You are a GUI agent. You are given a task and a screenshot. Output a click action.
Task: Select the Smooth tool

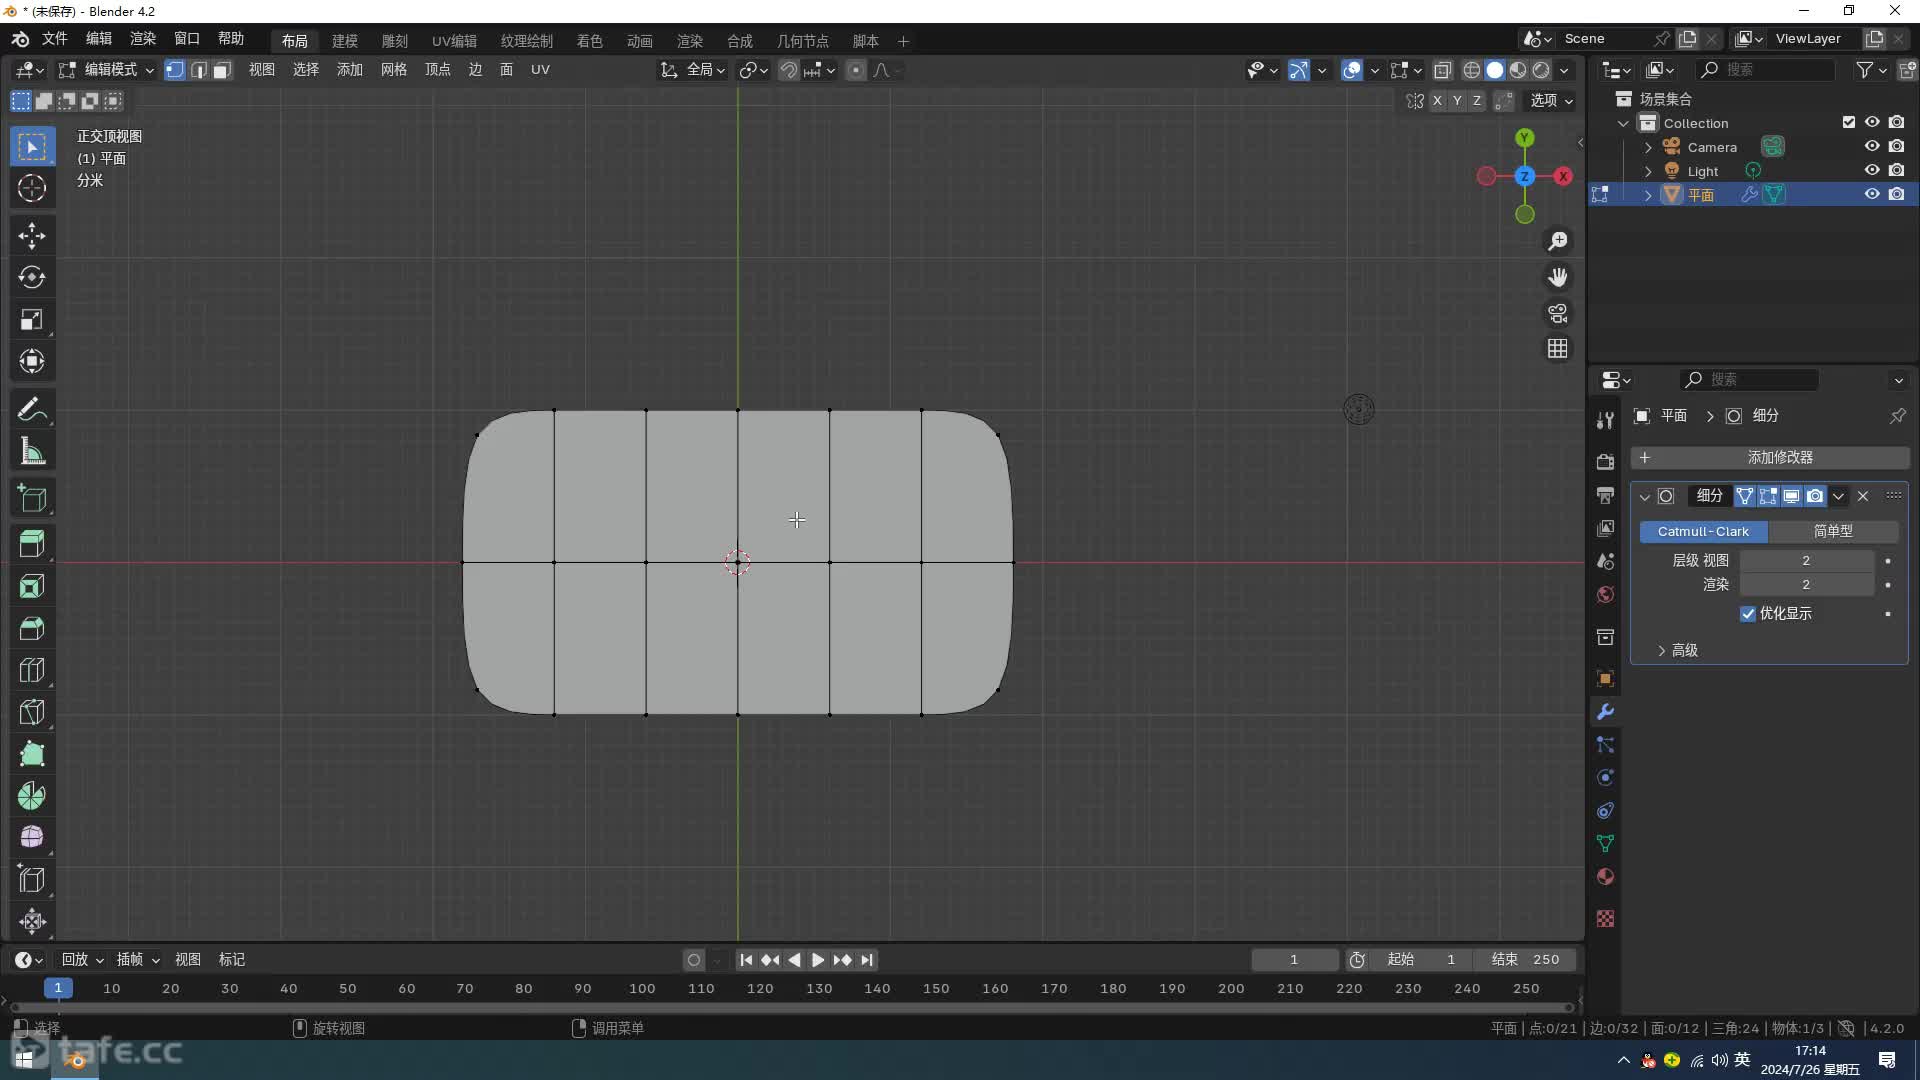tap(32, 837)
